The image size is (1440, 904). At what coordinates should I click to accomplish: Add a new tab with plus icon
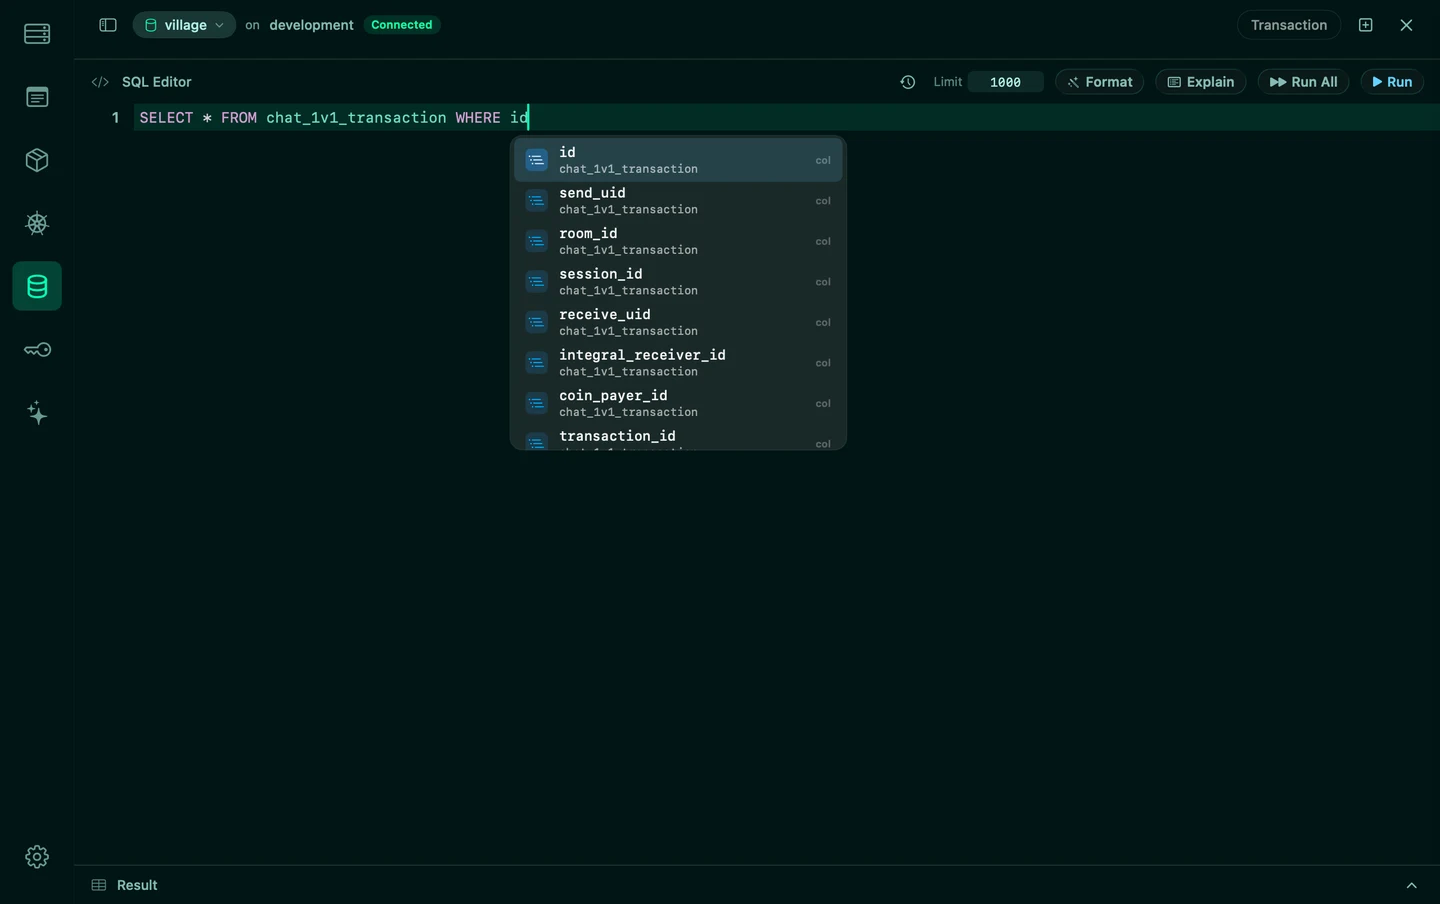pyautogui.click(x=1366, y=25)
